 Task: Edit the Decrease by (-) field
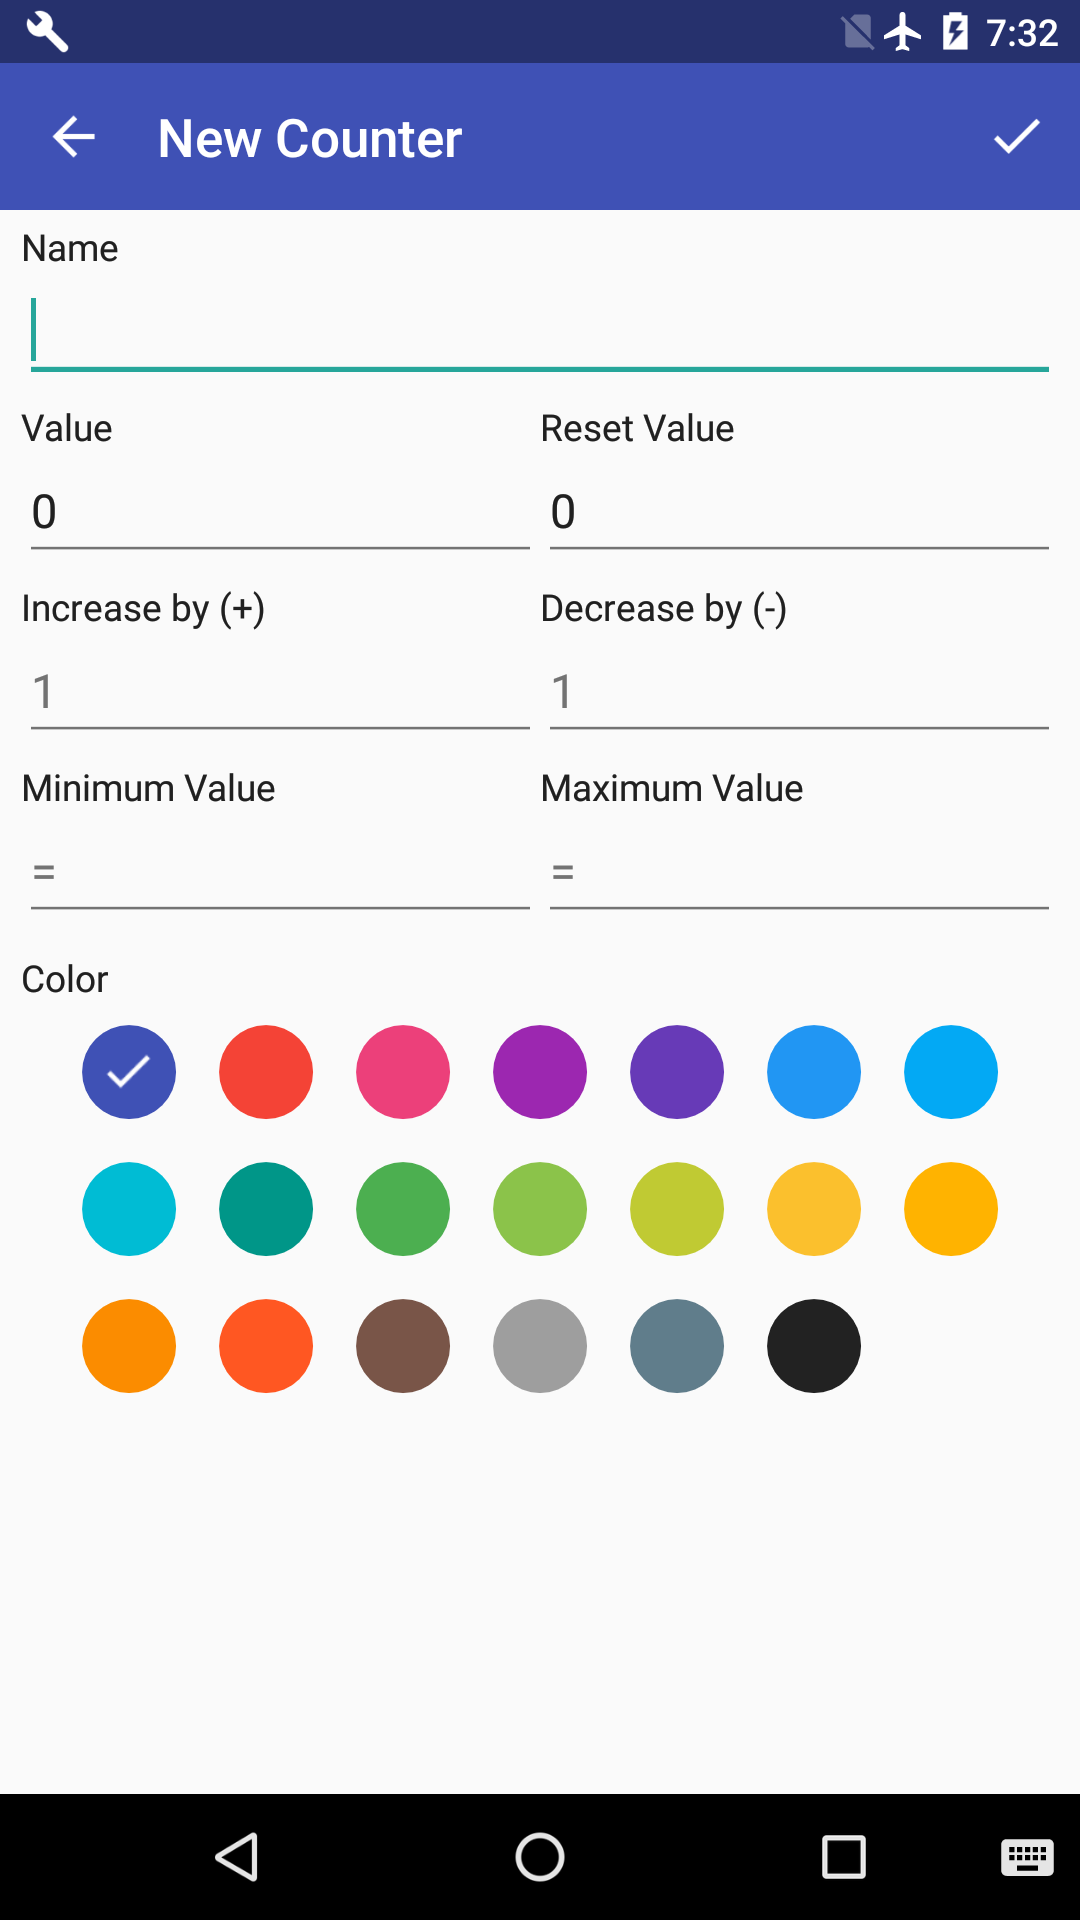pos(798,692)
